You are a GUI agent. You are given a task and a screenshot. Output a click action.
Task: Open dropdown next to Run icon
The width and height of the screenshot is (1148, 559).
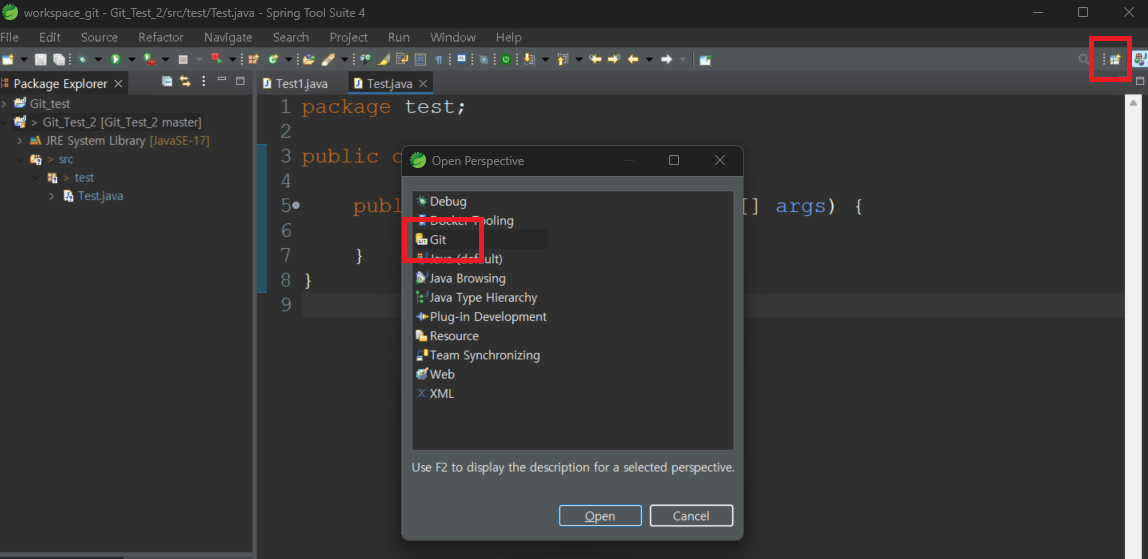(132, 59)
